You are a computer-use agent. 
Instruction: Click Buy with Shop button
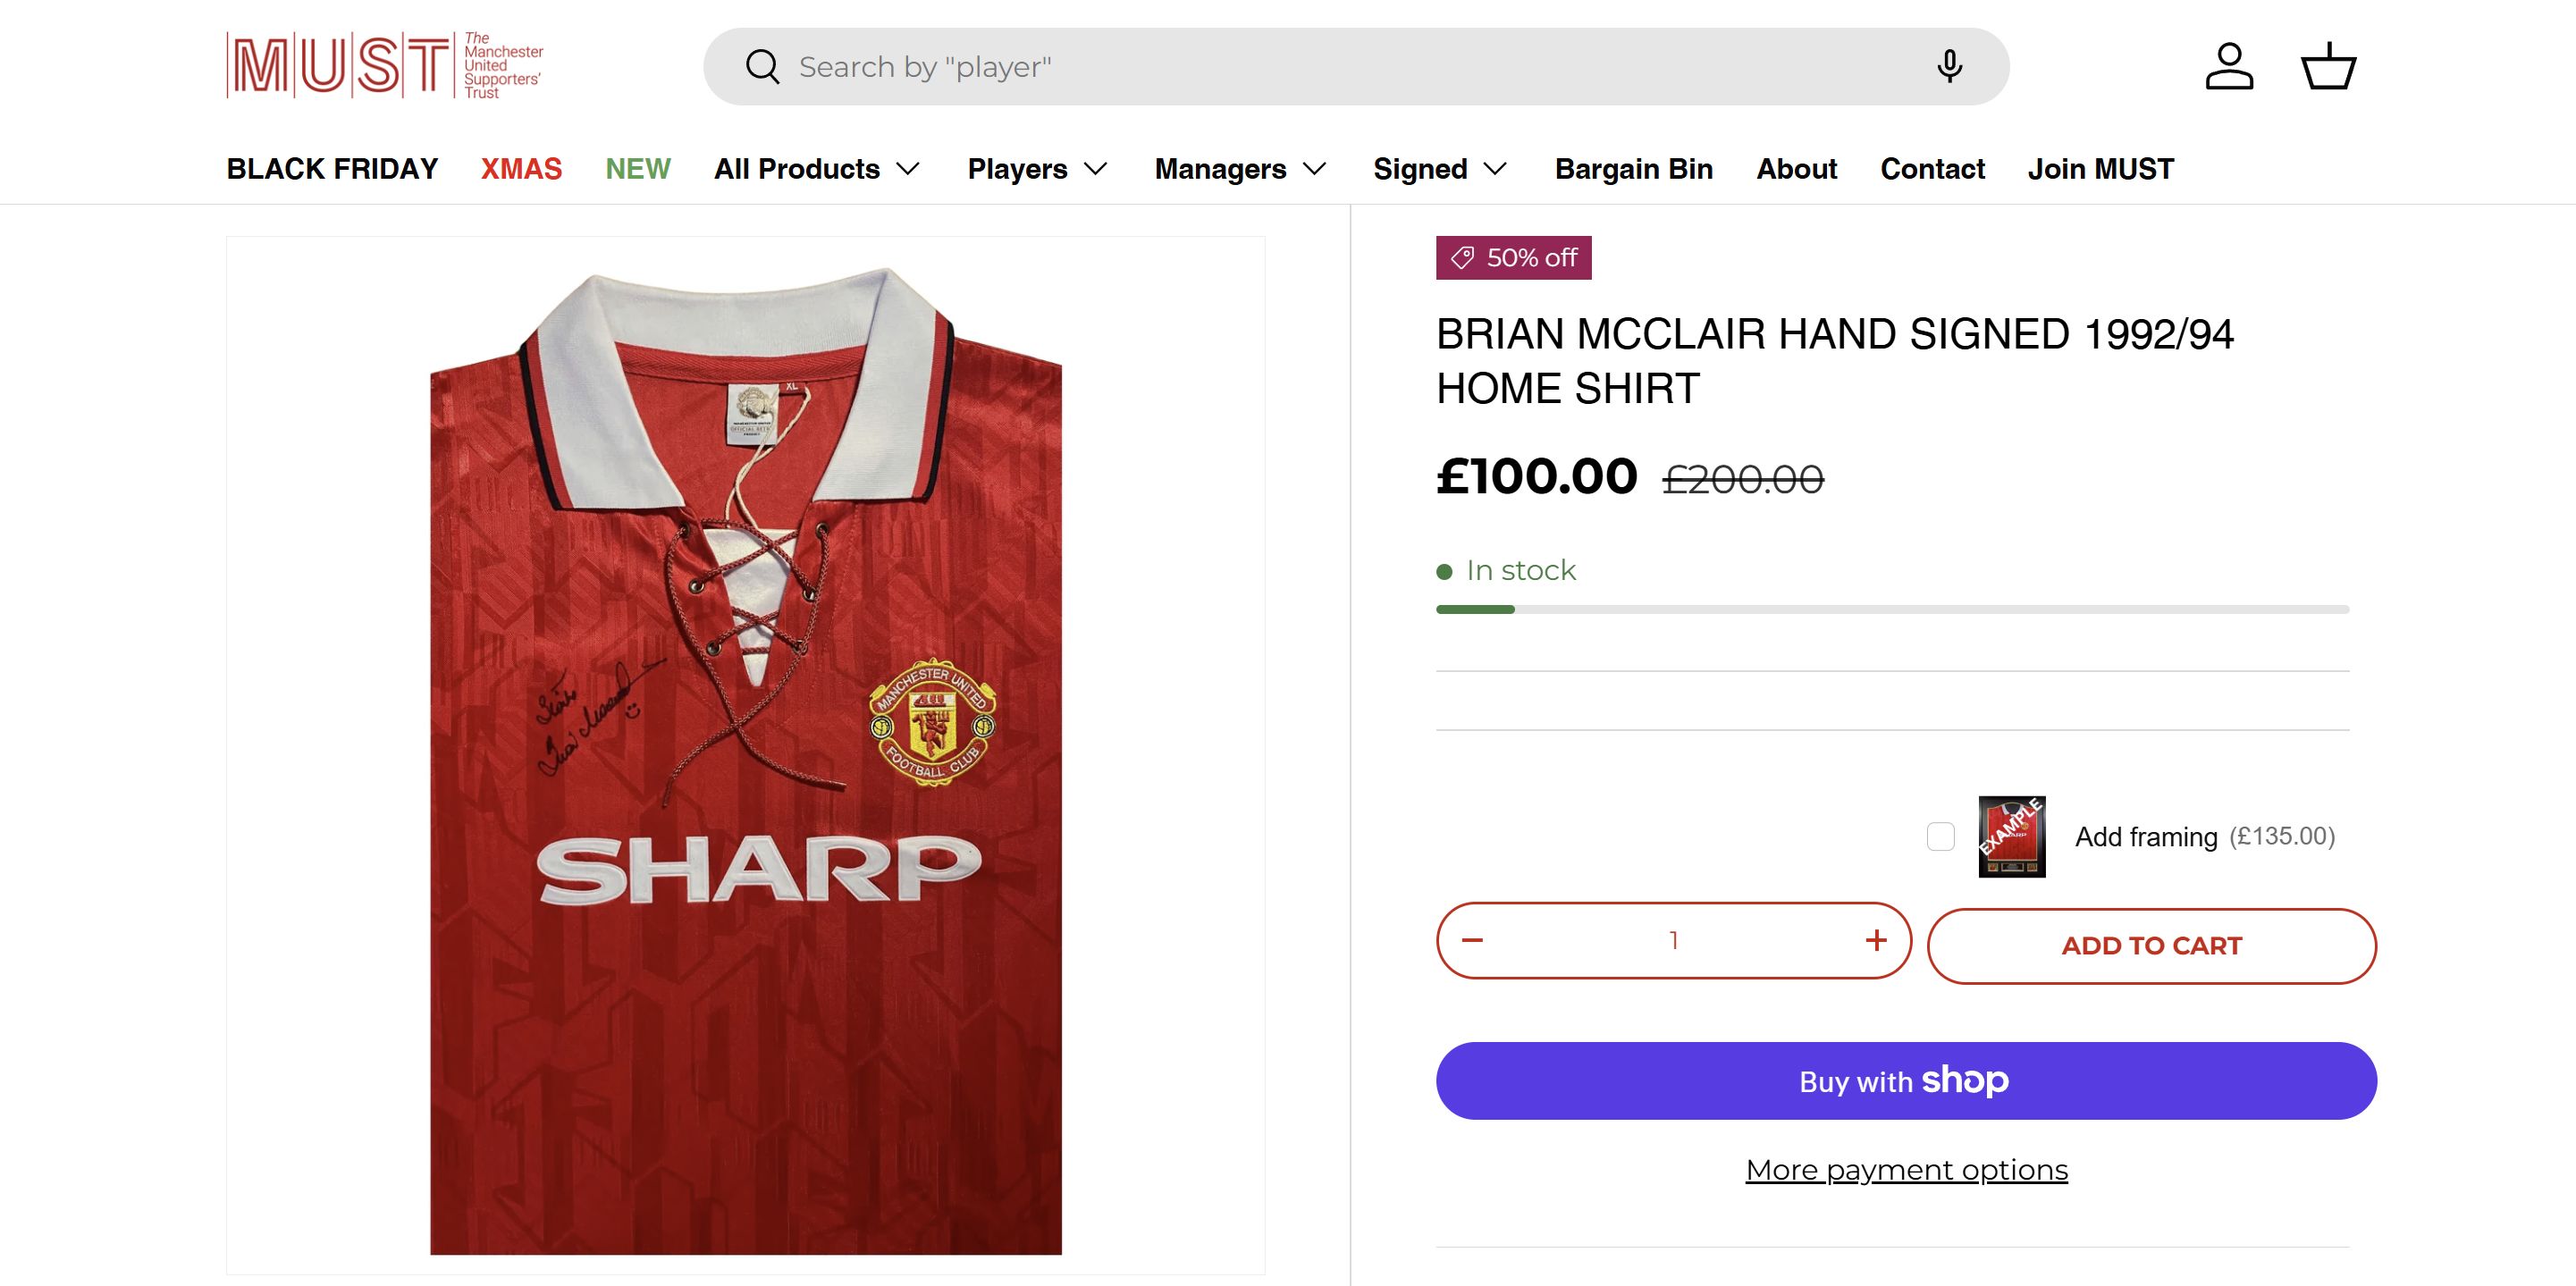[1905, 1081]
